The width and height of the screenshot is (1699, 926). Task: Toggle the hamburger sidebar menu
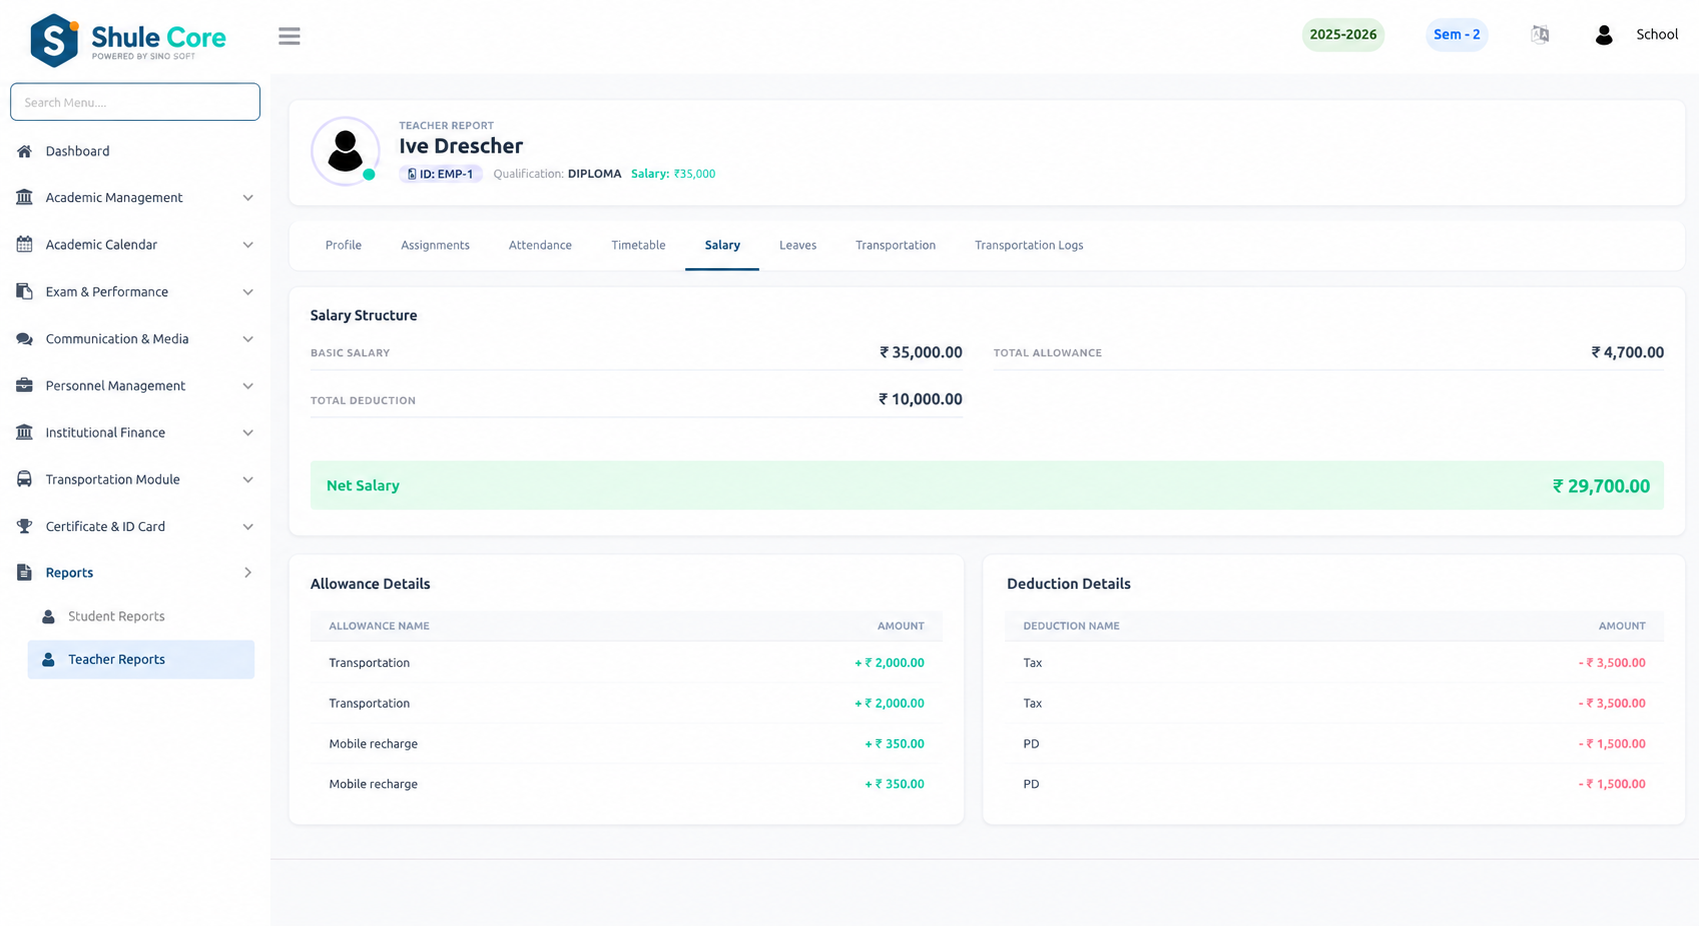click(289, 36)
